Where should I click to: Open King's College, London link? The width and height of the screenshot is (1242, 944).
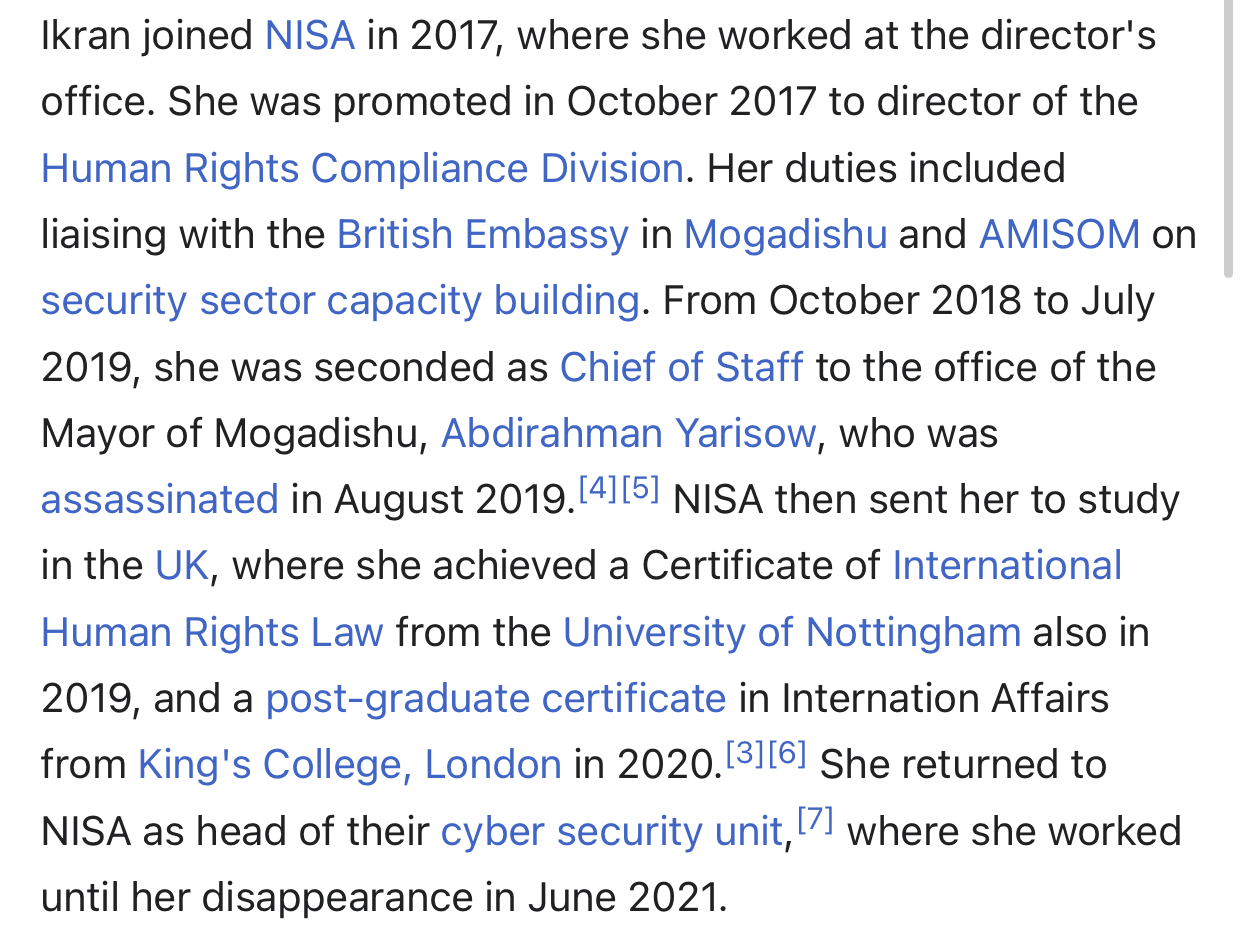[350, 765]
